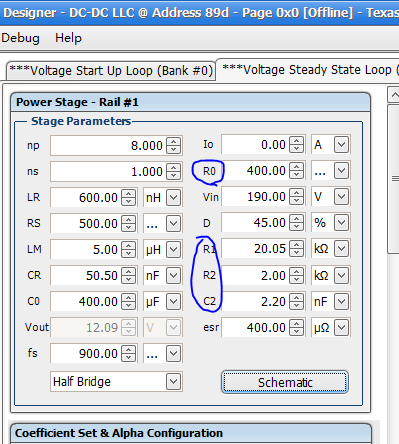Click the C0 spinner arrows

tap(128, 302)
